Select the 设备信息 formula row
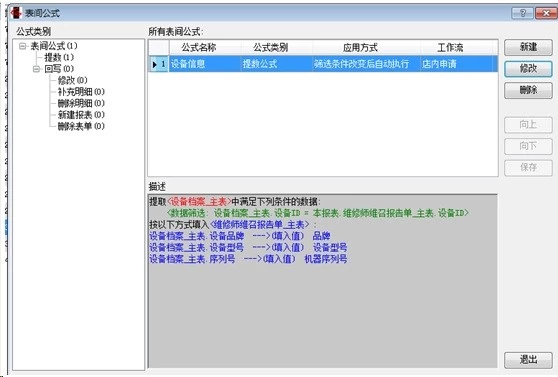558x377 pixels. point(323,64)
